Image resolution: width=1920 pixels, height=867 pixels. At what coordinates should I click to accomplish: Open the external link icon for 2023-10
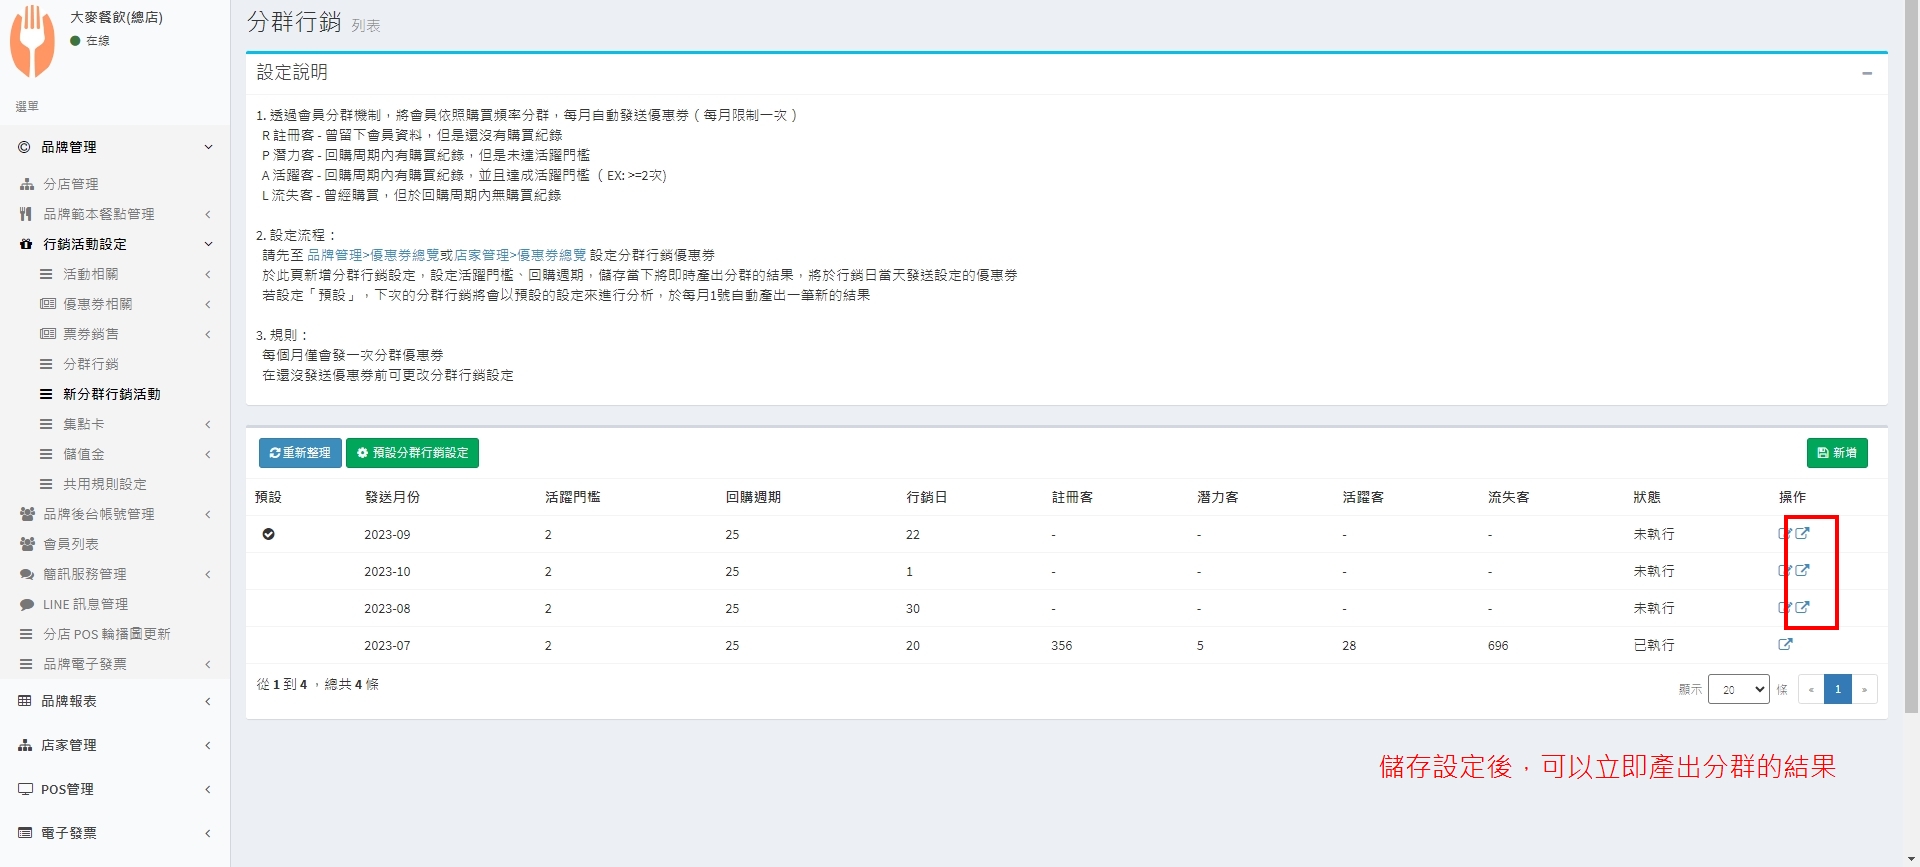(x=1802, y=571)
